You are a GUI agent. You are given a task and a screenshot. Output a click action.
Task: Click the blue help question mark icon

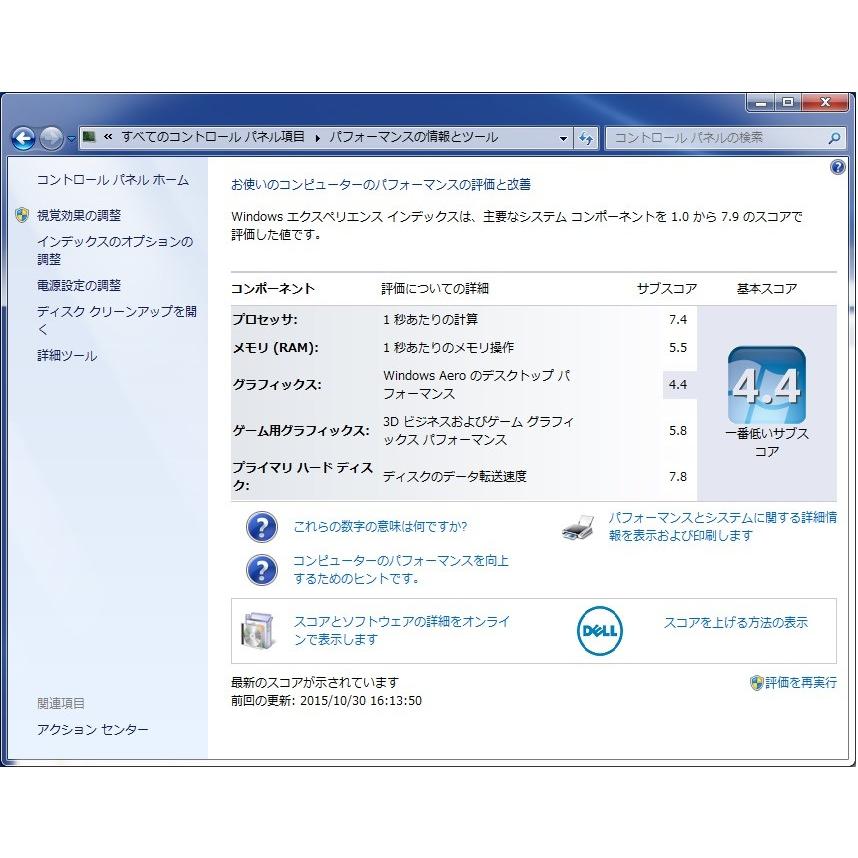coord(838,168)
